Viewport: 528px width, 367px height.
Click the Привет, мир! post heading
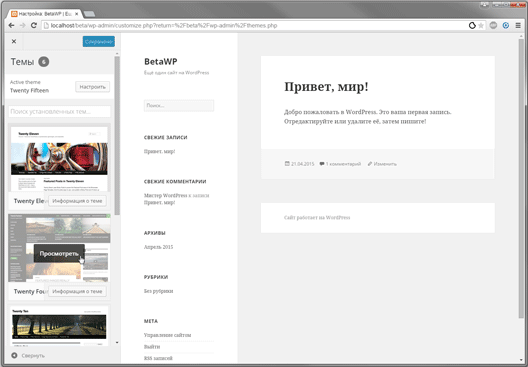[x=326, y=87]
